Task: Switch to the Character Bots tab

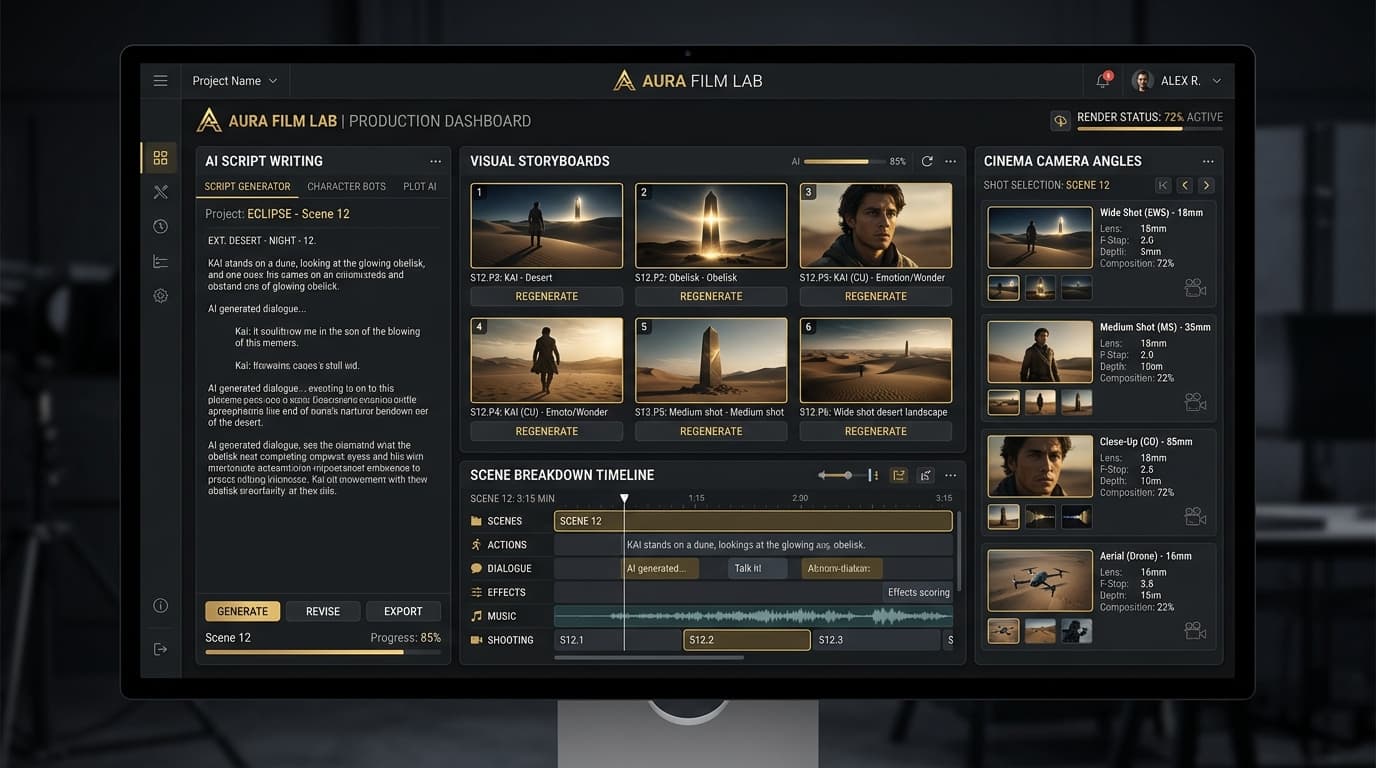Action: [x=346, y=187]
